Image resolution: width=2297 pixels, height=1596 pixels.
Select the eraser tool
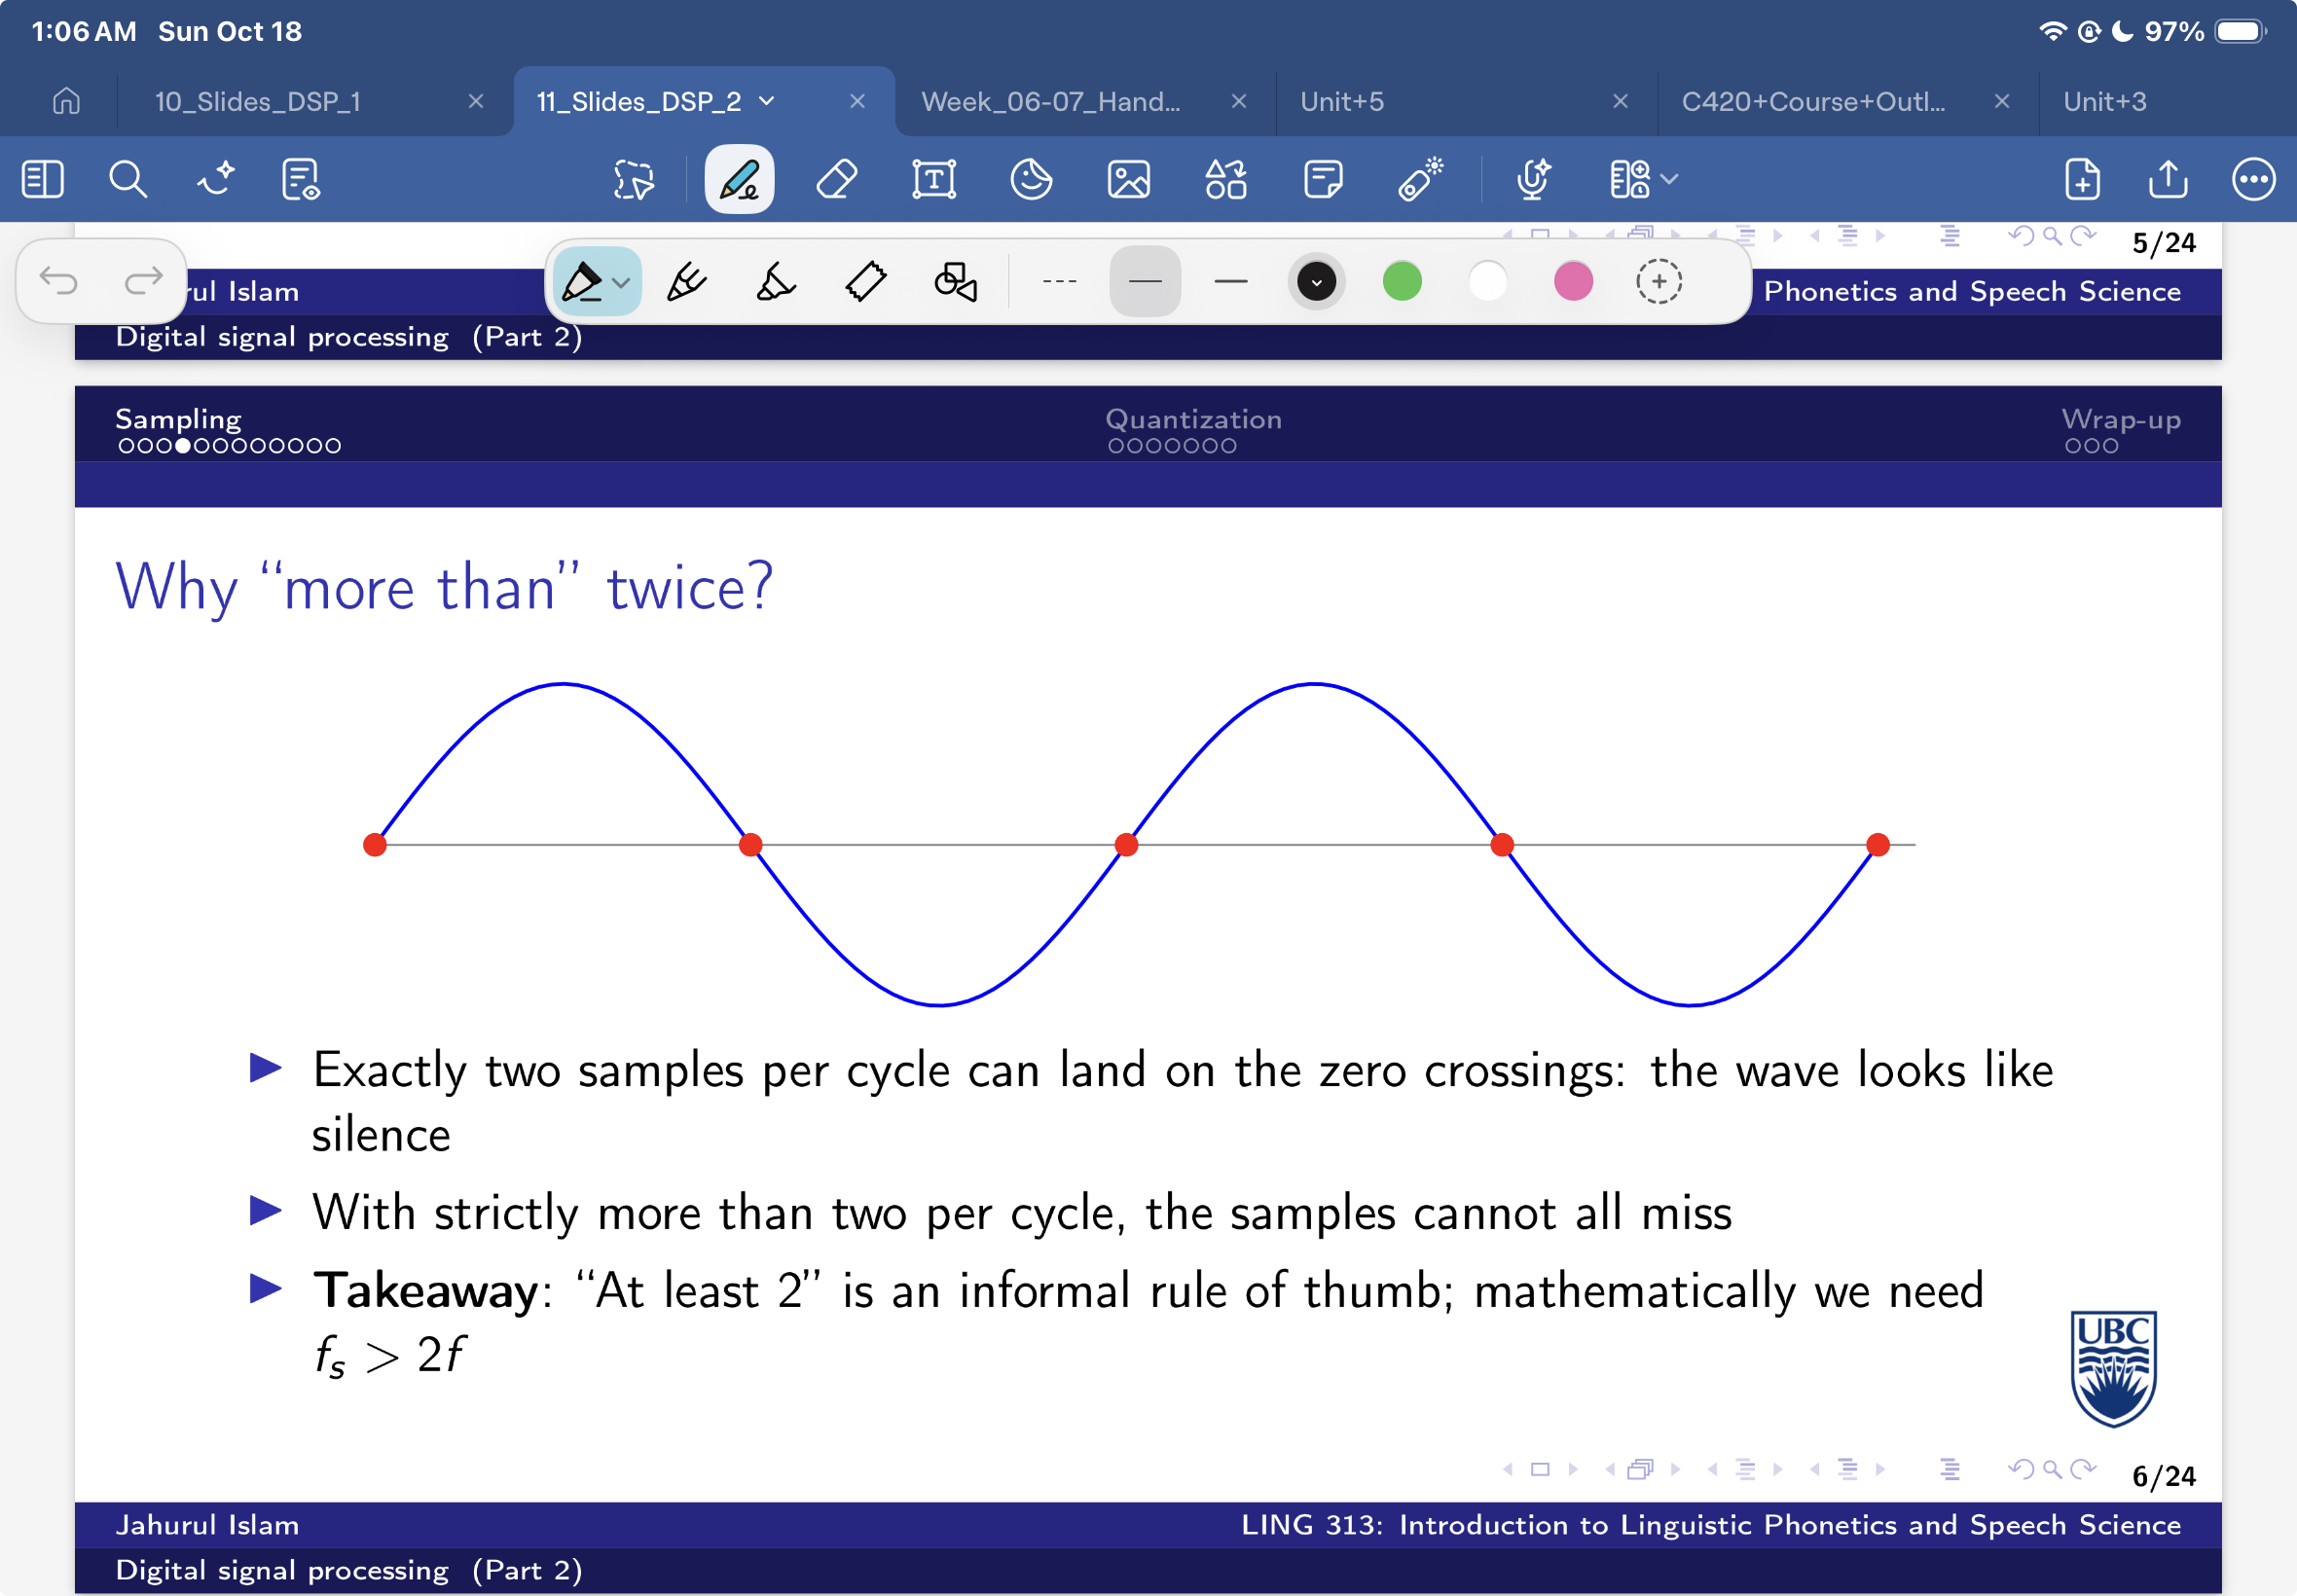(836, 180)
